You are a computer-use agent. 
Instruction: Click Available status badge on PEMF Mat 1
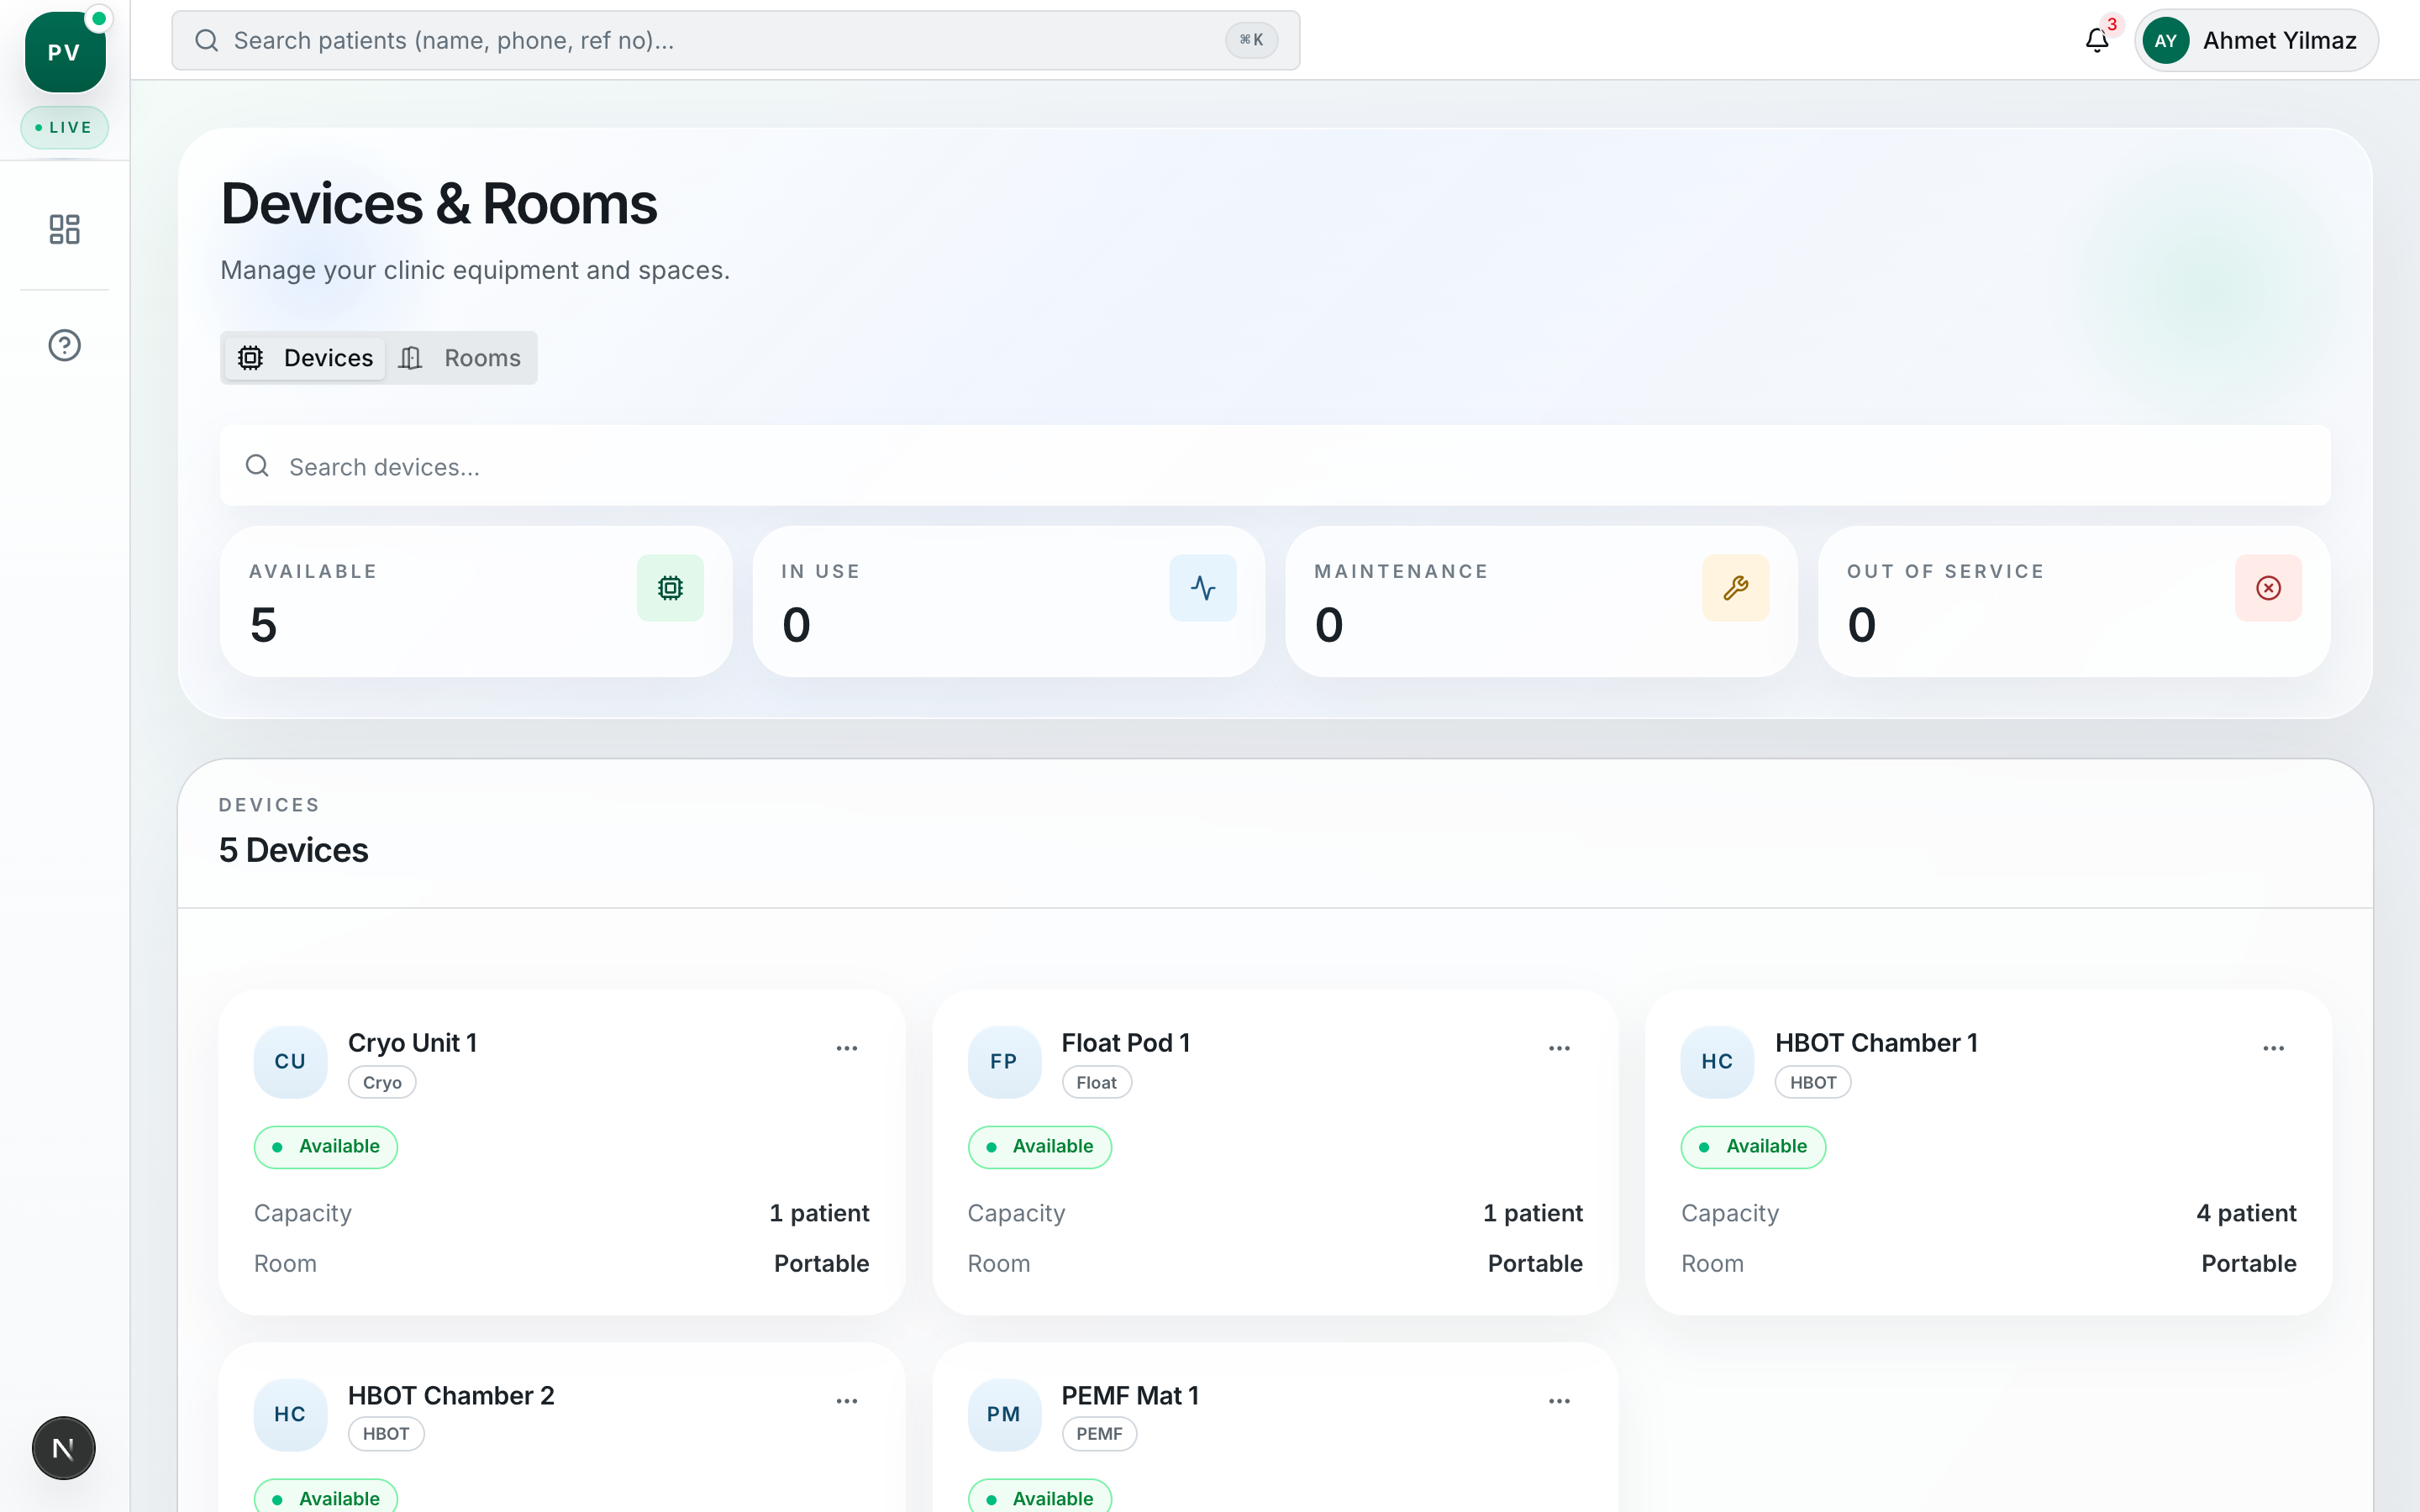point(1039,1497)
